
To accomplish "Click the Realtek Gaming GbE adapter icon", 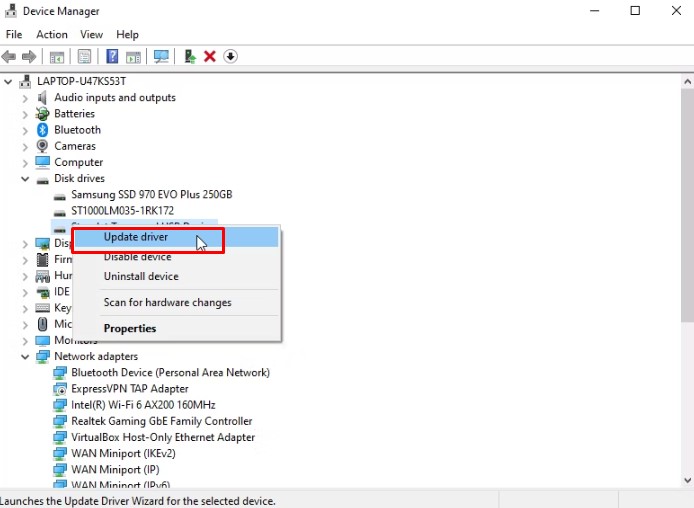I will coord(60,421).
